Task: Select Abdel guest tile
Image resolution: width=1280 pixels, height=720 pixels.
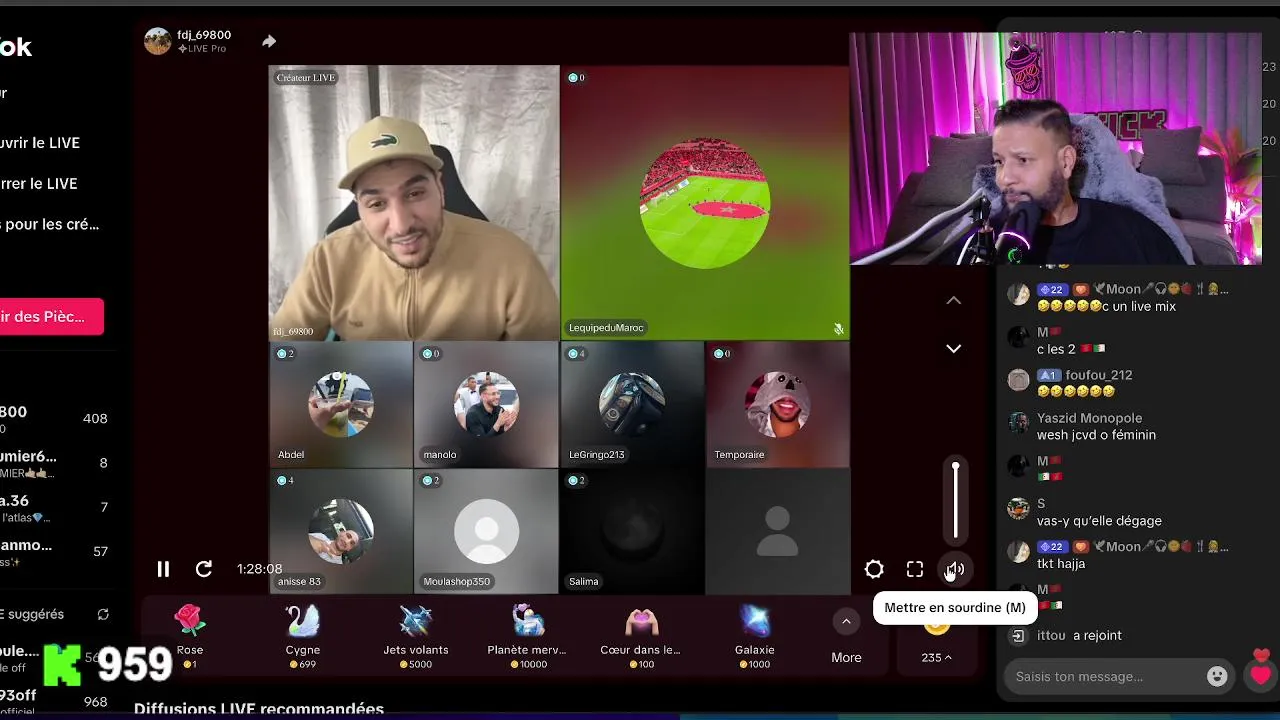Action: 341,404
